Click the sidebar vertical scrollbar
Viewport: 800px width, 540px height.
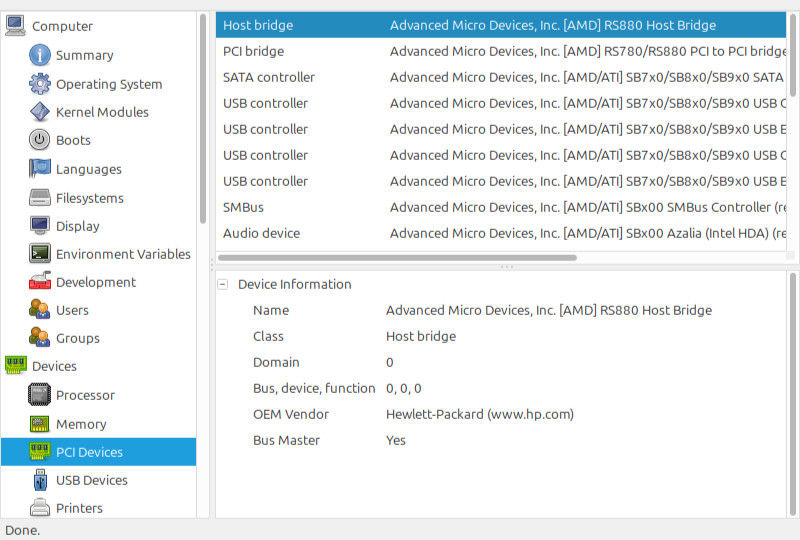[203, 118]
